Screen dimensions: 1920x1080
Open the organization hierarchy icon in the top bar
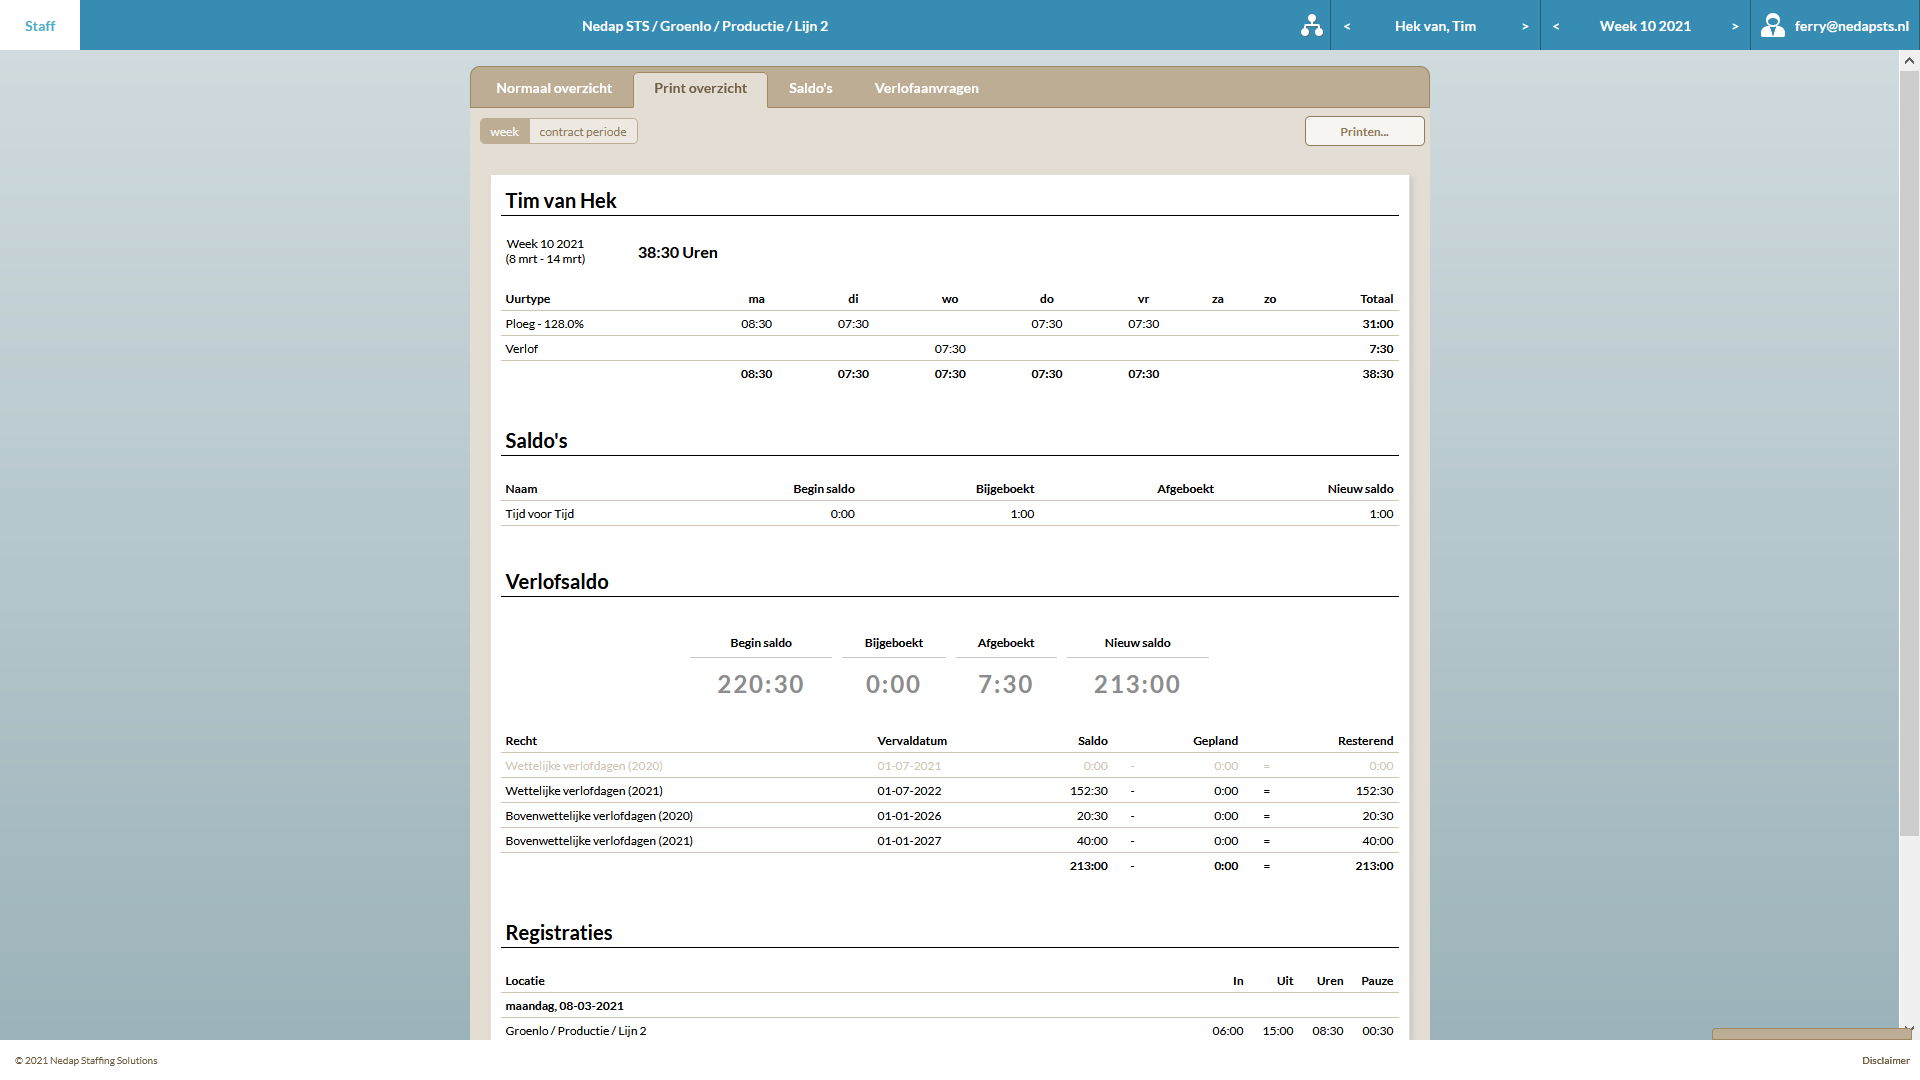(x=1311, y=25)
